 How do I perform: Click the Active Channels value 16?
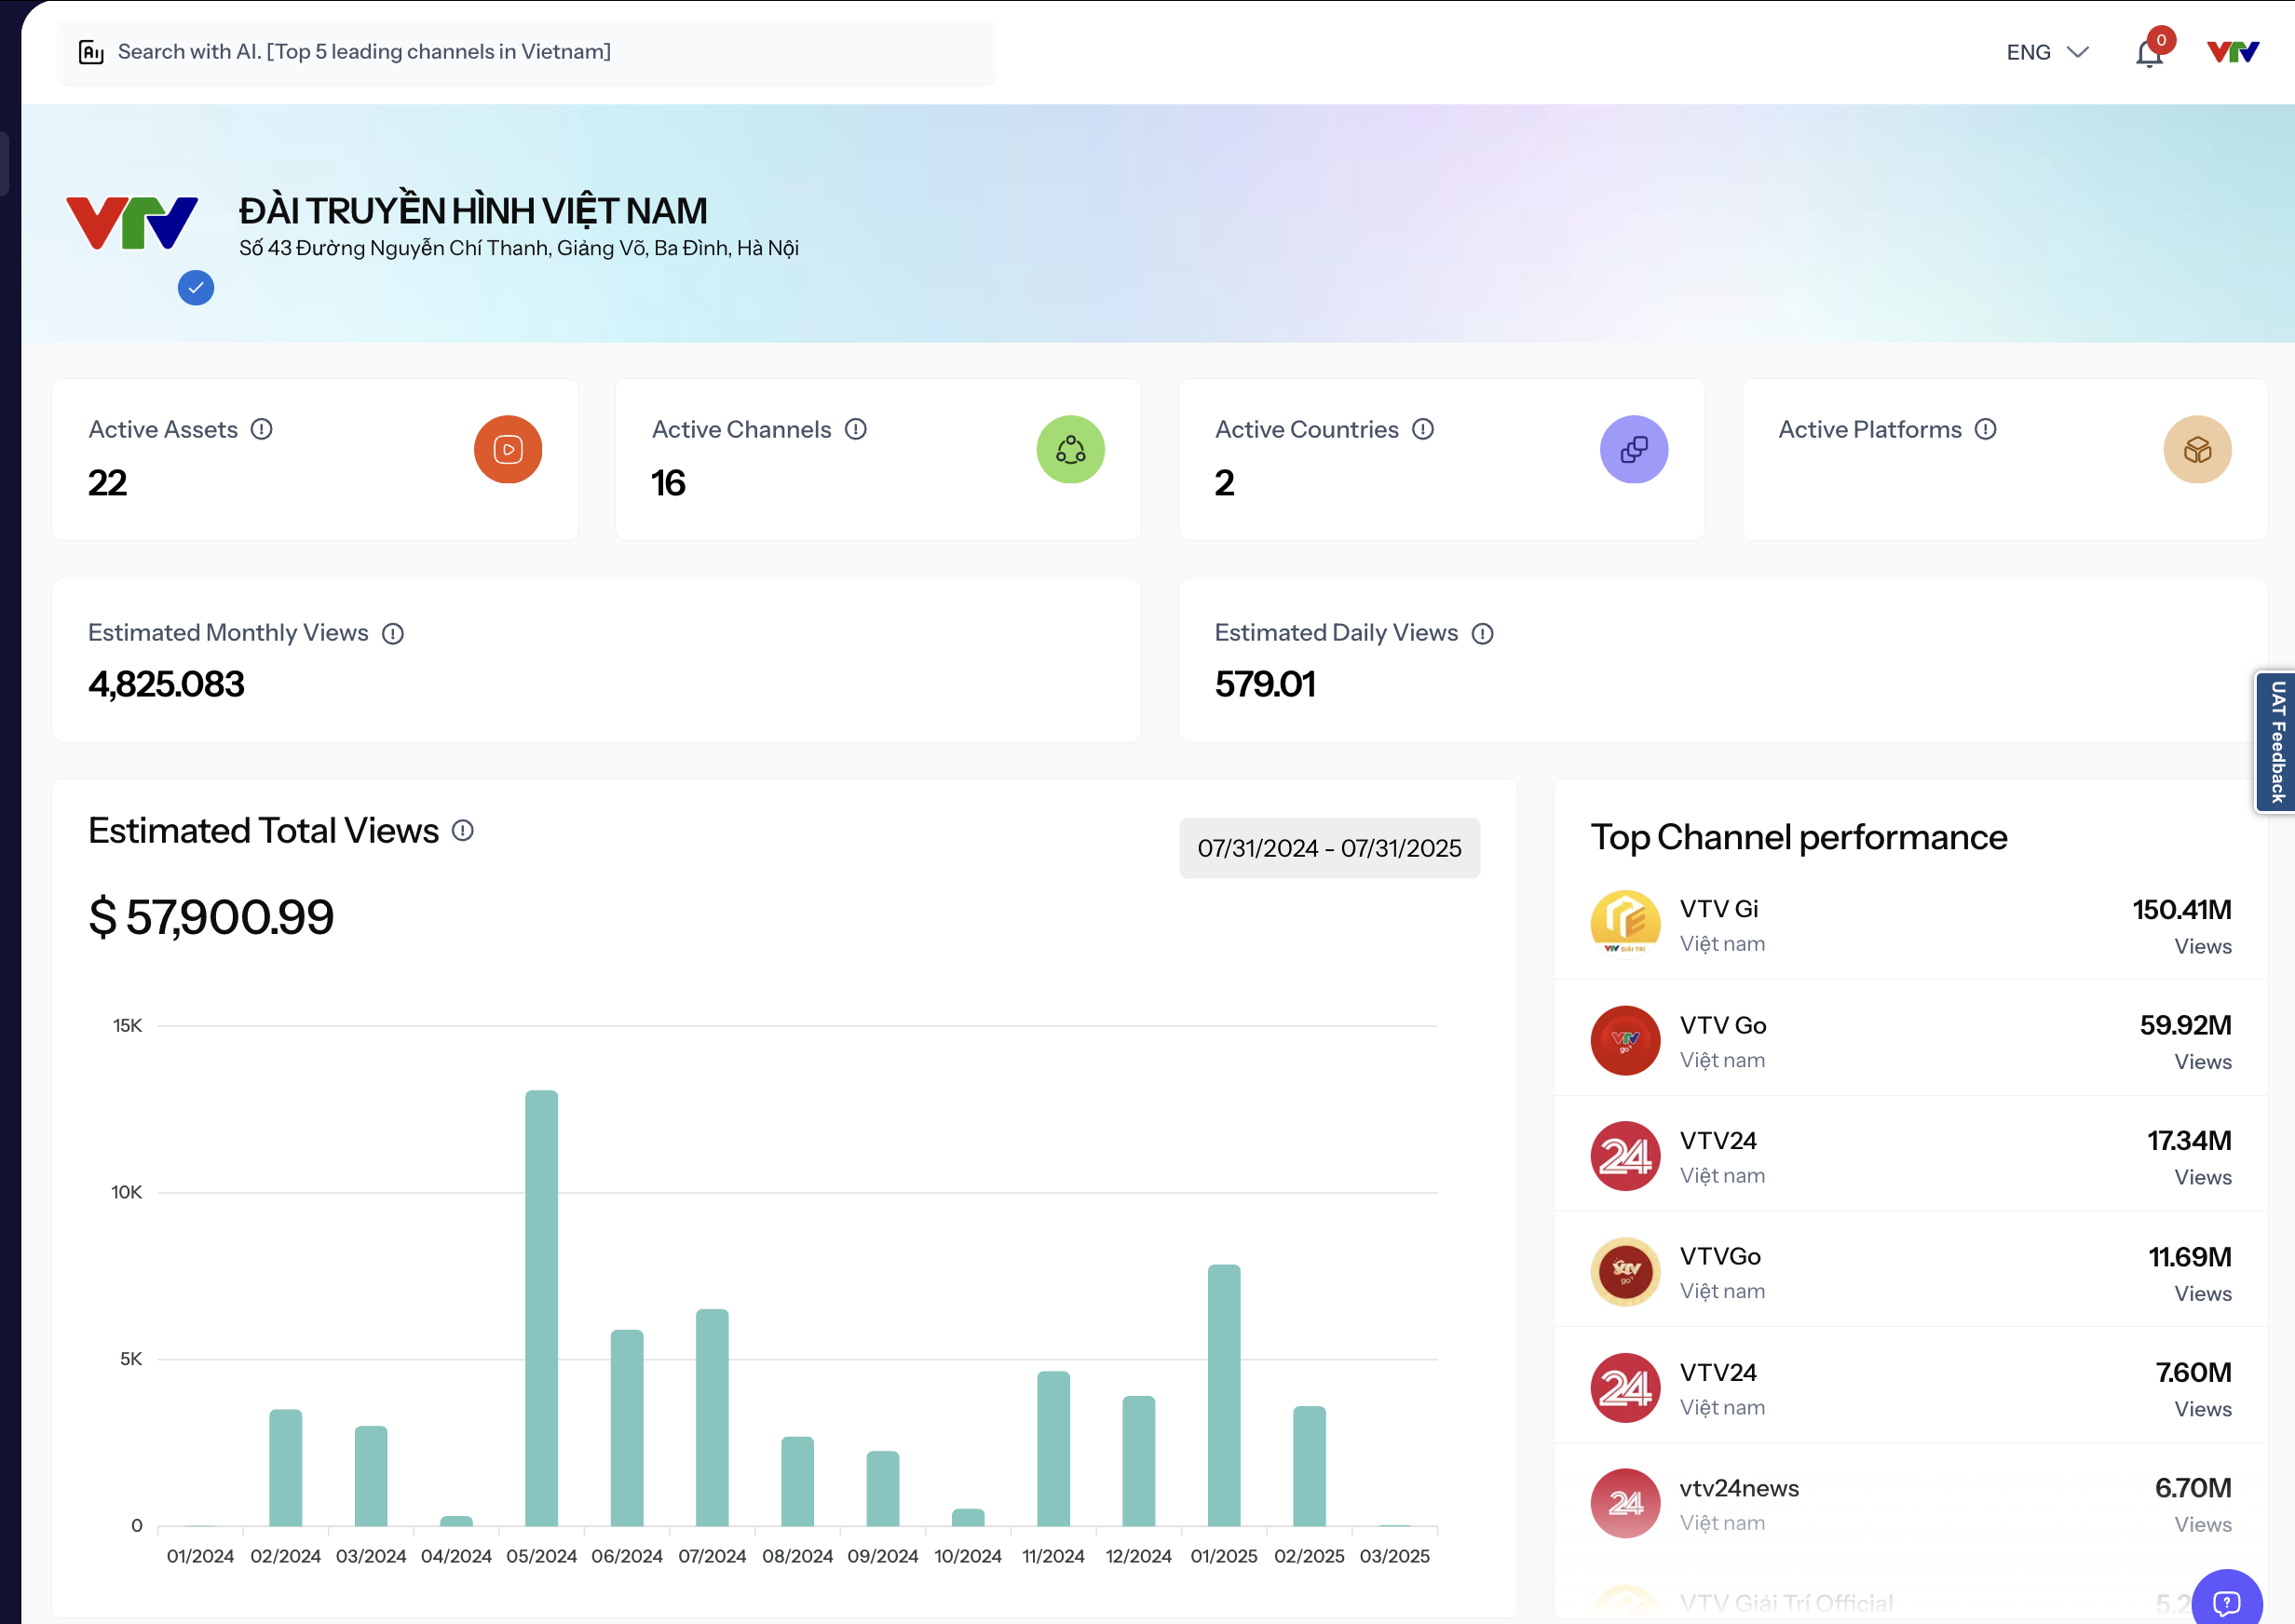point(668,483)
